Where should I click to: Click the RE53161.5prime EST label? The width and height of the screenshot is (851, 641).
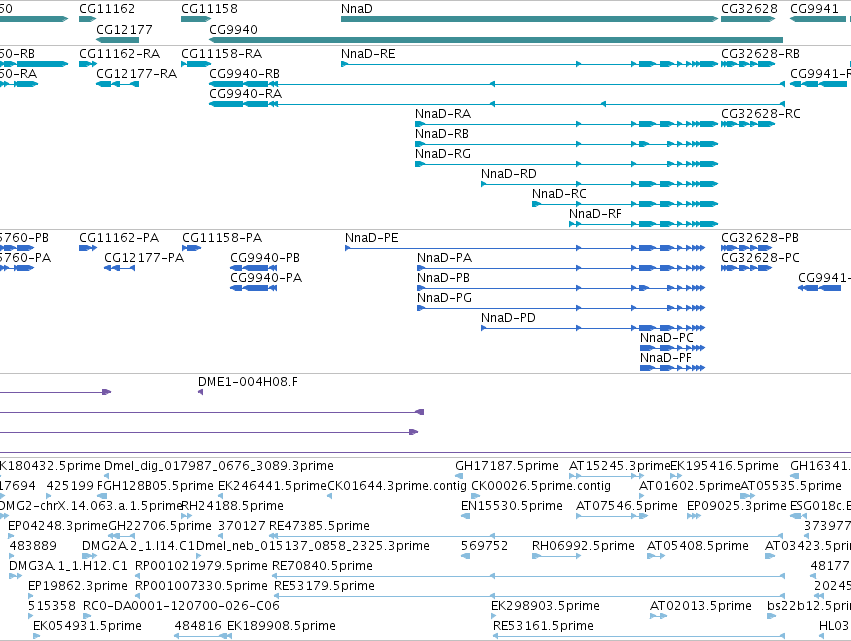coord(543,626)
